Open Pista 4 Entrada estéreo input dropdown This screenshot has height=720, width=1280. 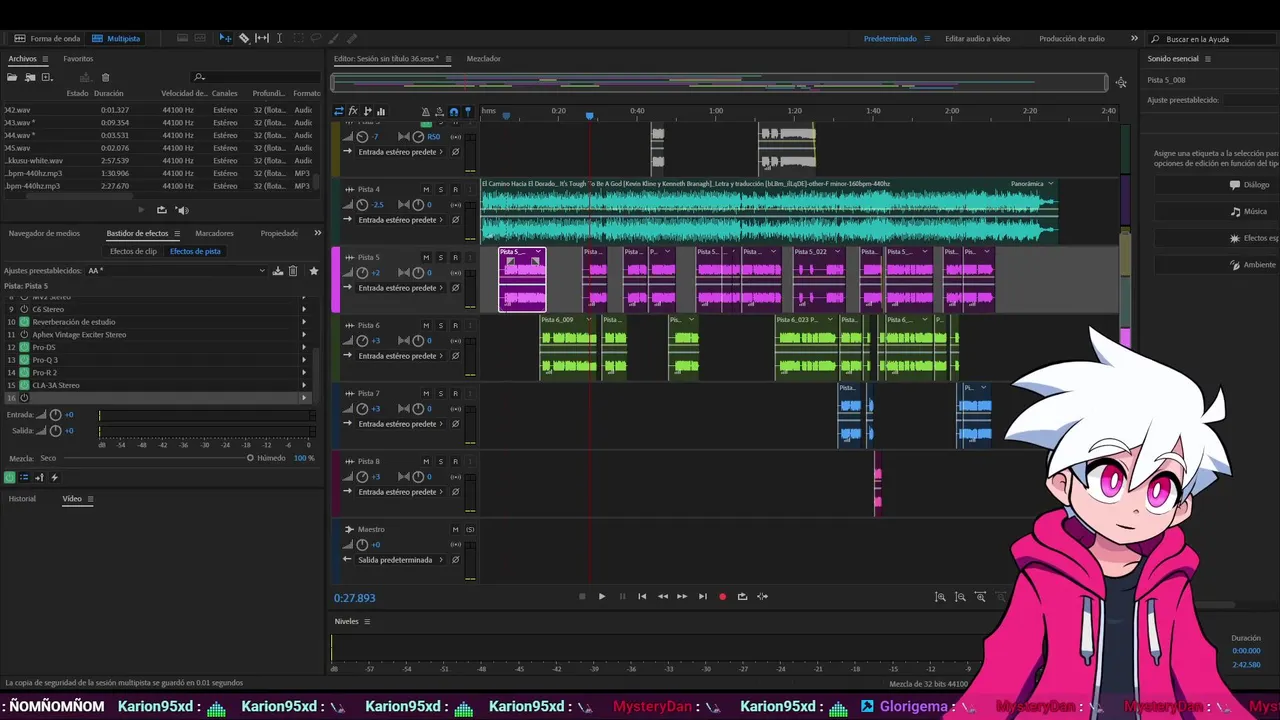coord(398,220)
